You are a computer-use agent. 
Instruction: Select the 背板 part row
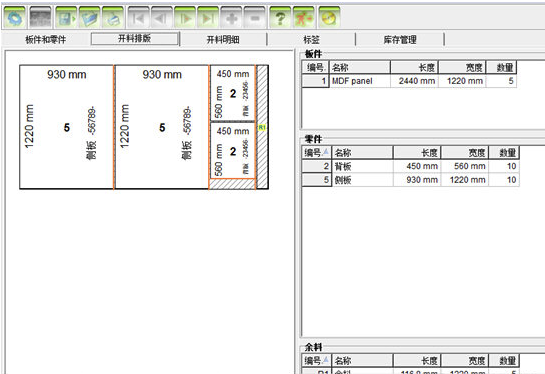pyautogui.click(x=410, y=166)
